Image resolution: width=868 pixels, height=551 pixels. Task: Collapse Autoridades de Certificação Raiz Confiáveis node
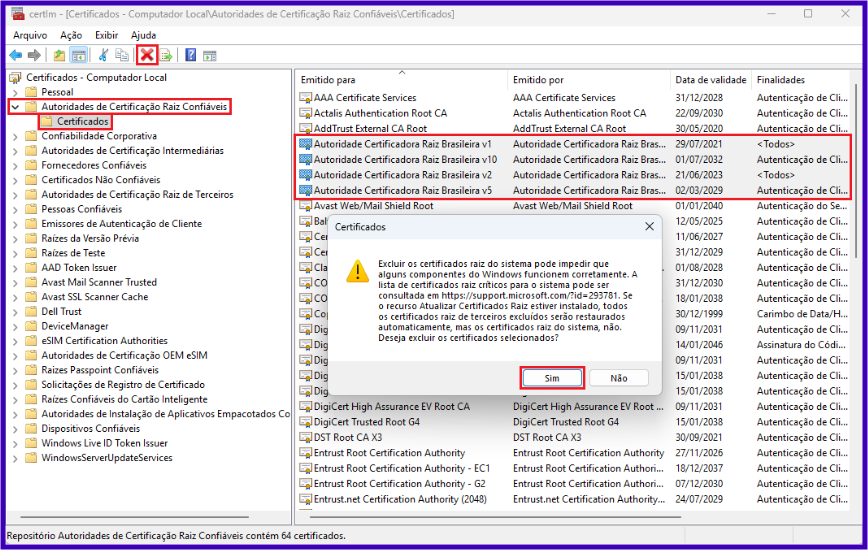(15, 107)
